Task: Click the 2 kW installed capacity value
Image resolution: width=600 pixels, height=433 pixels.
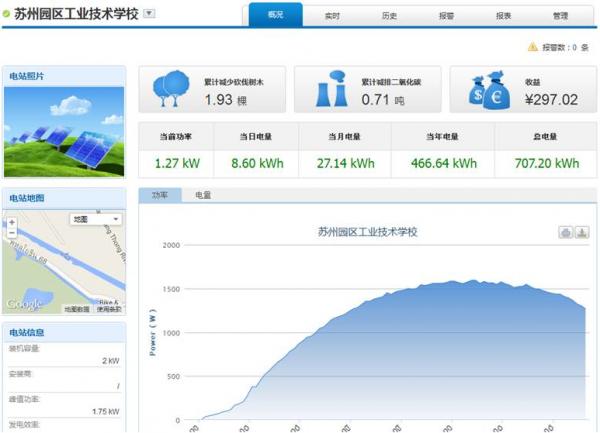Action: [x=111, y=361]
